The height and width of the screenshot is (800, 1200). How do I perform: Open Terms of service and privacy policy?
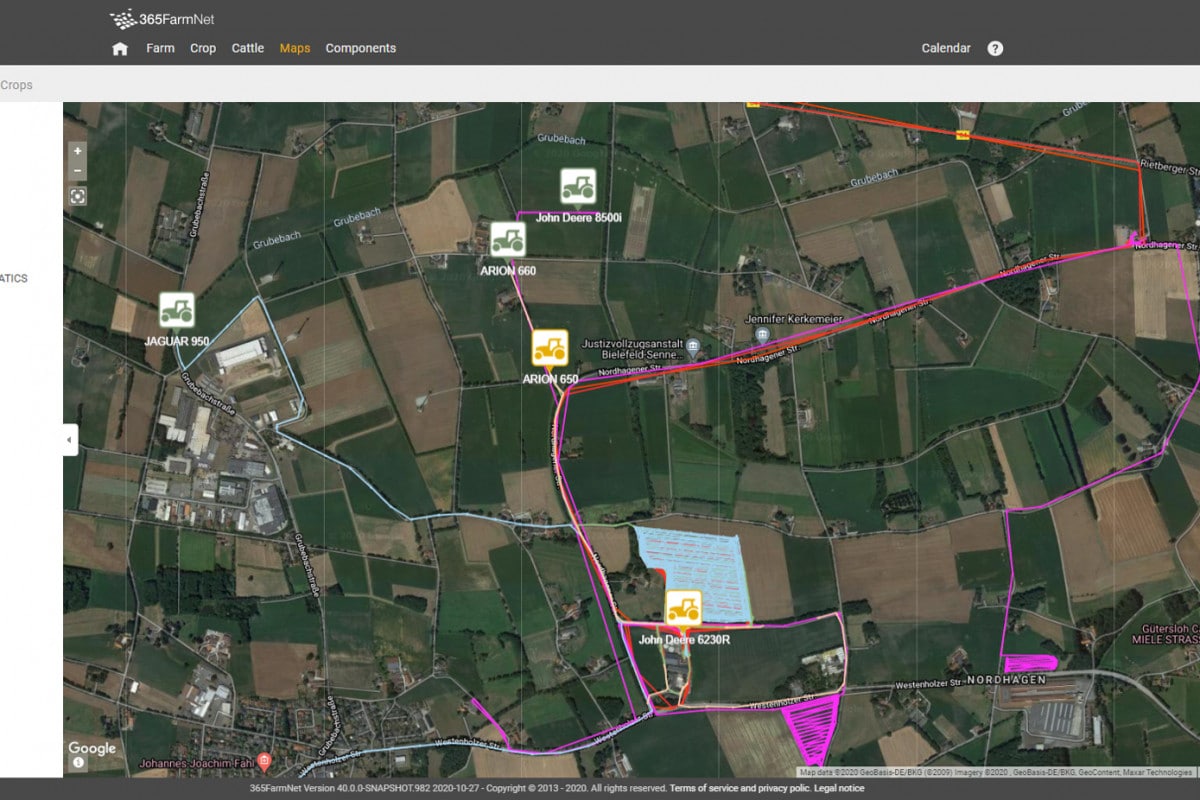(x=740, y=789)
